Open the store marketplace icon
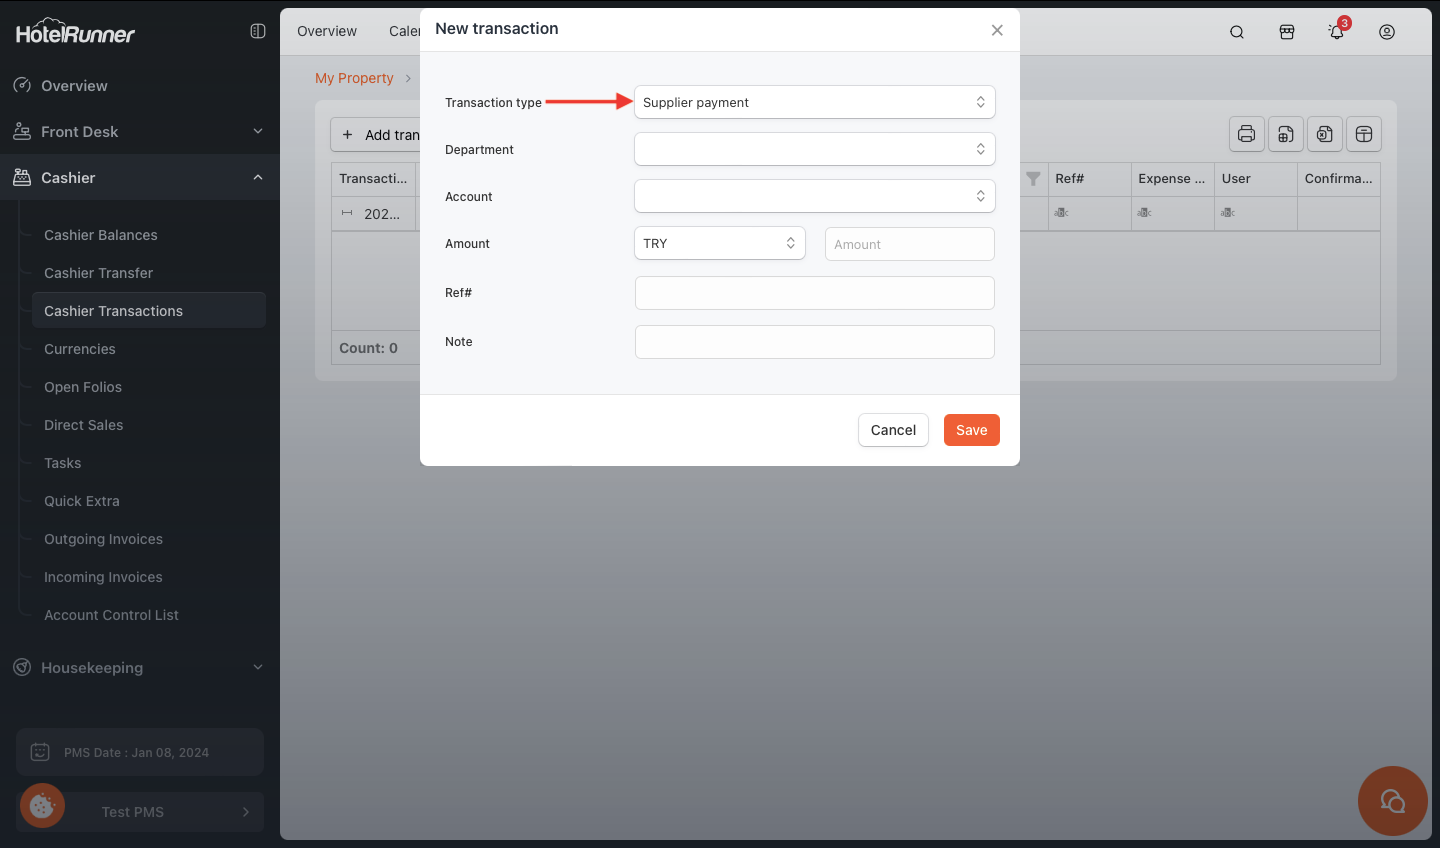 click(x=1287, y=32)
